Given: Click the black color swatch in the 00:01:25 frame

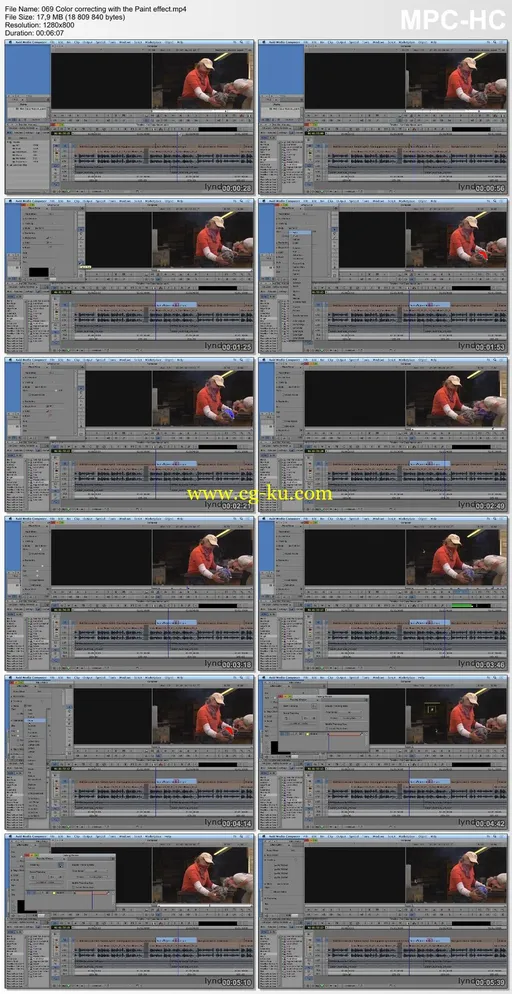Looking at the screenshot, I should 39,271.
